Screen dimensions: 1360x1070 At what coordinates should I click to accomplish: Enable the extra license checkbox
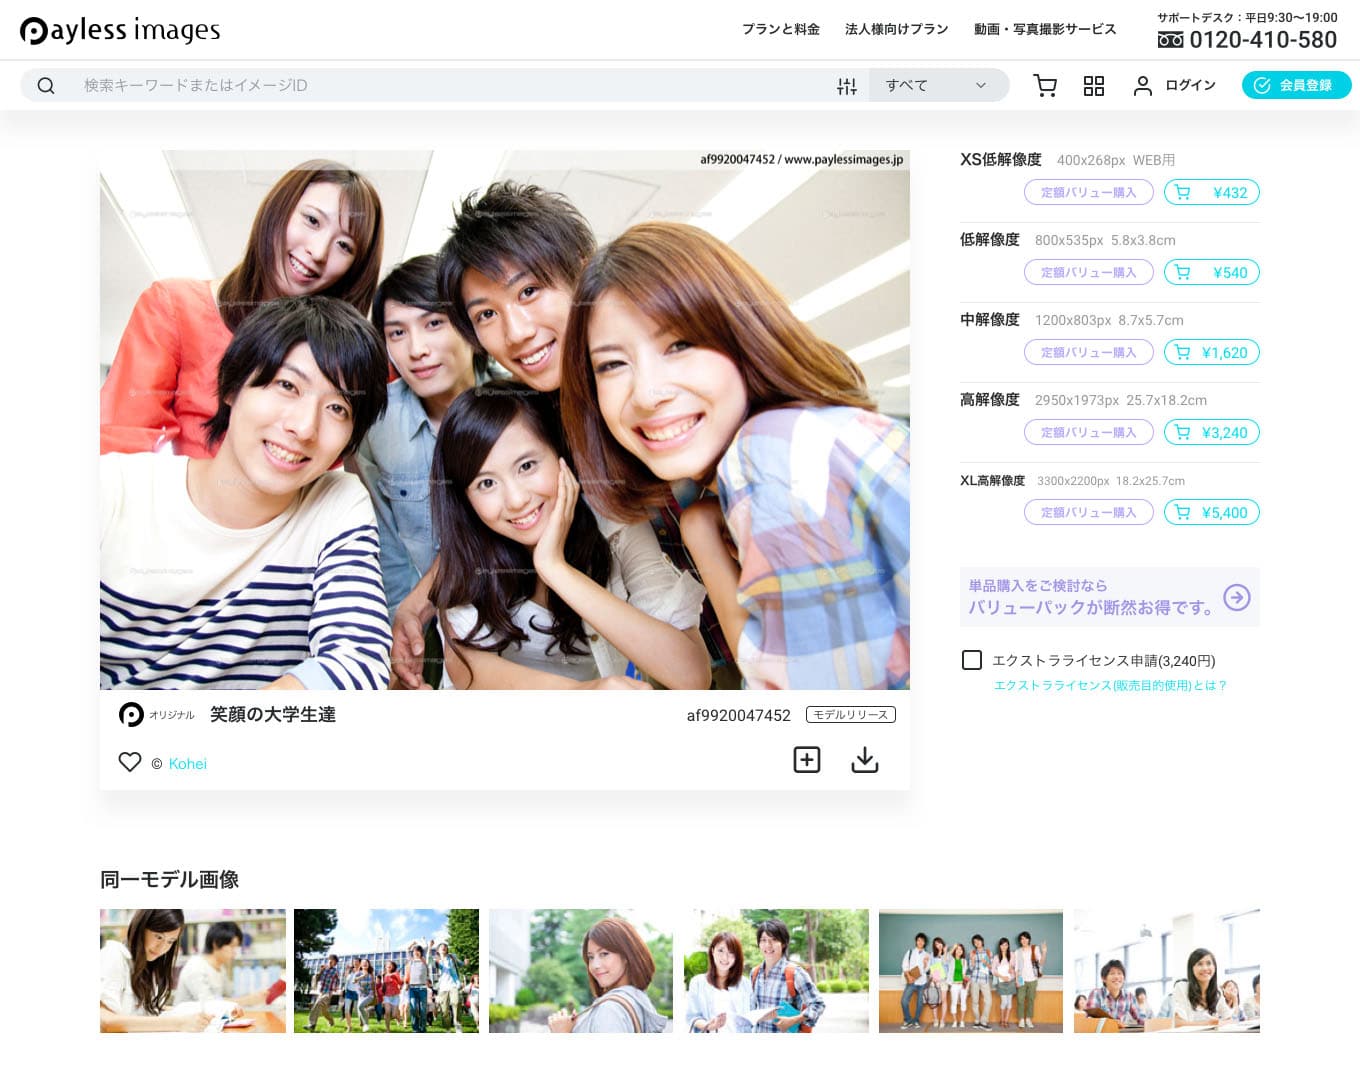[972, 660]
